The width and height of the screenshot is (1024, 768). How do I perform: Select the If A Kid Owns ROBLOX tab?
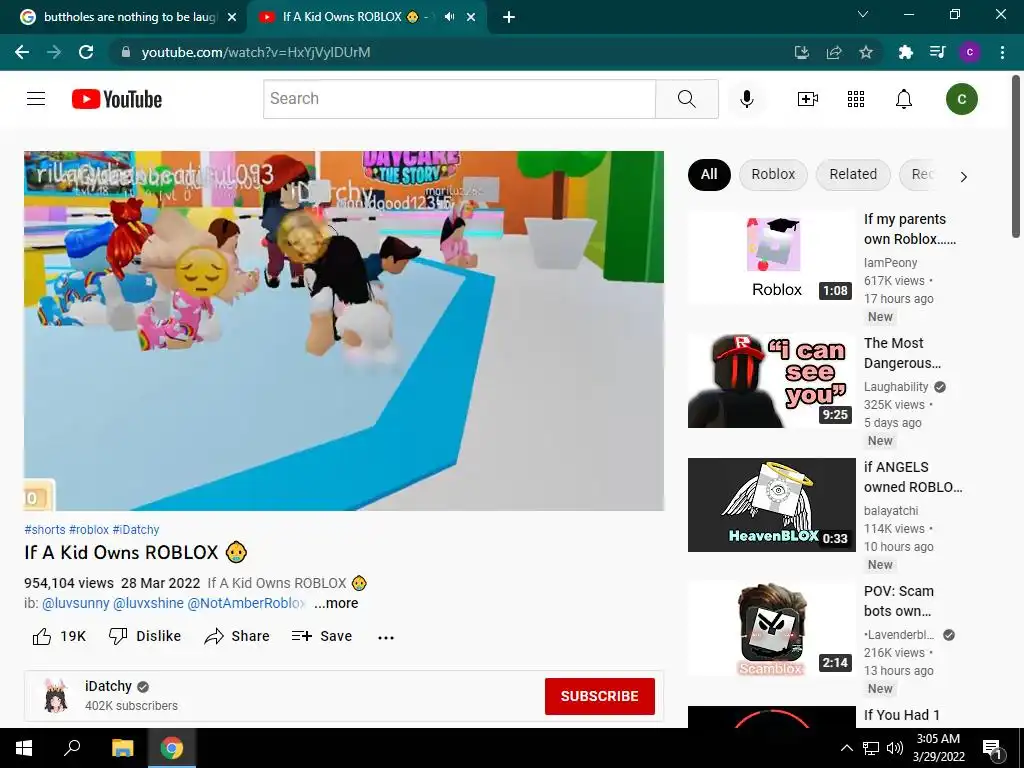coord(355,17)
